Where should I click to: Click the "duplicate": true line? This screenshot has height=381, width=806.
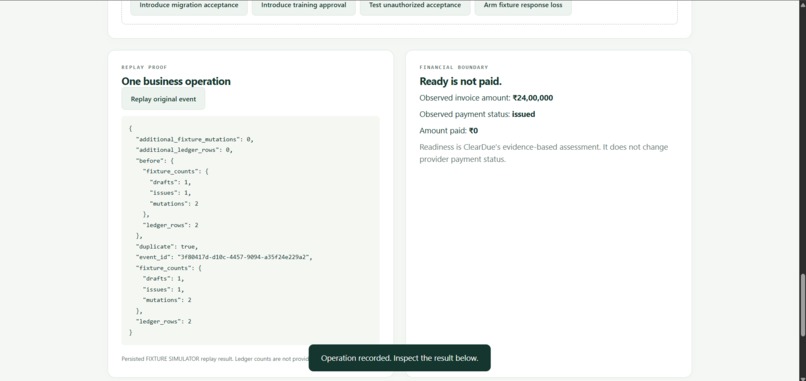[x=167, y=246]
